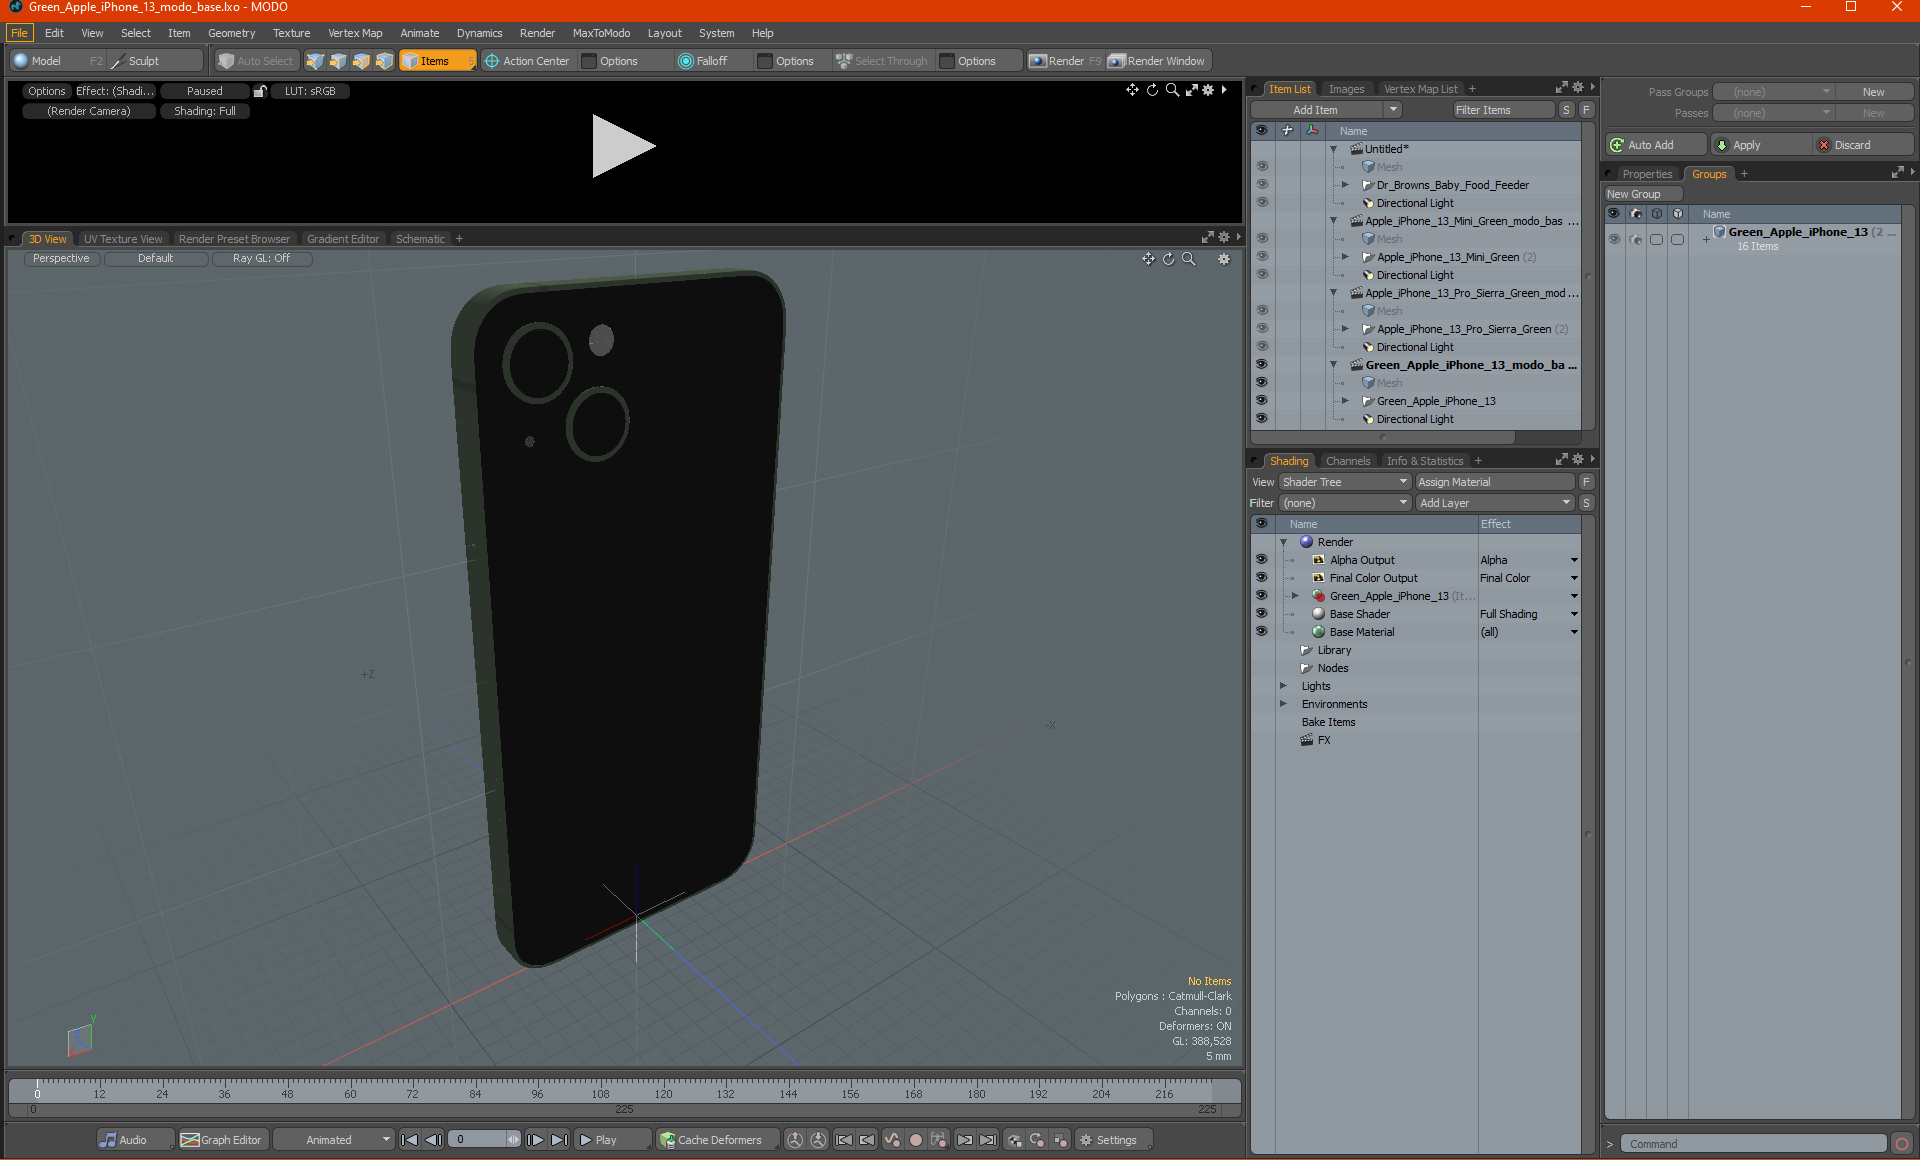The image size is (1920, 1160).
Task: Step to next frame button
Action: [x=536, y=1140]
